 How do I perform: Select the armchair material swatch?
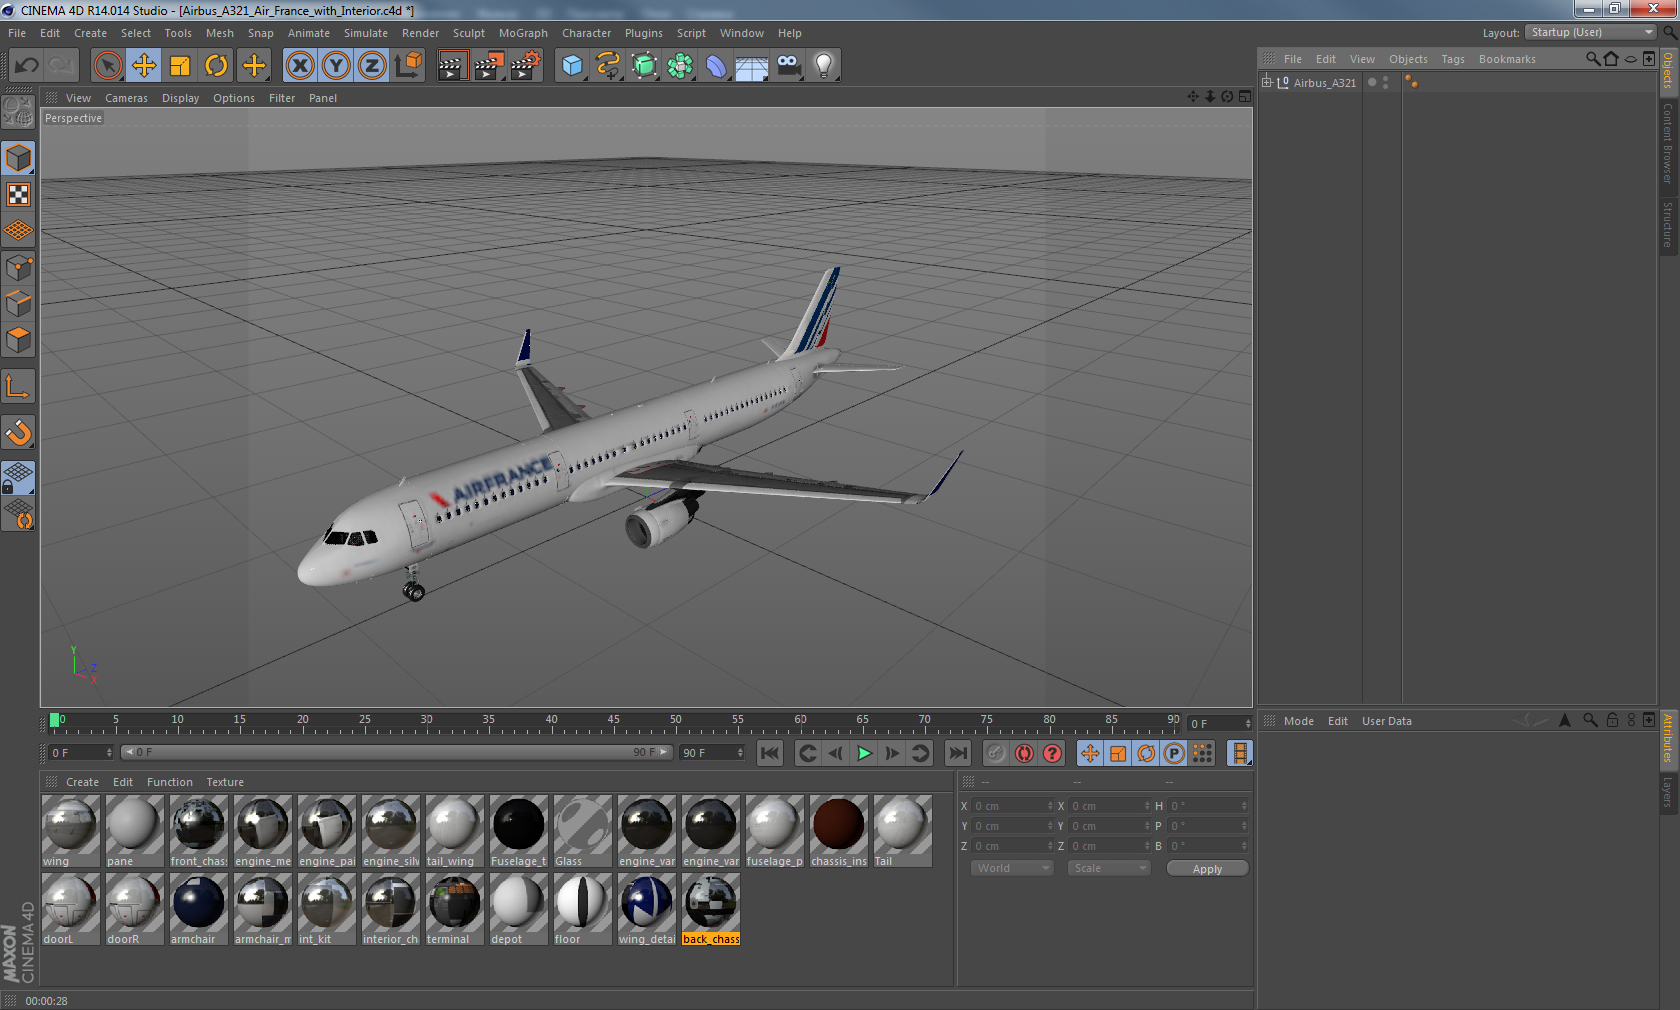click(199, 909)
